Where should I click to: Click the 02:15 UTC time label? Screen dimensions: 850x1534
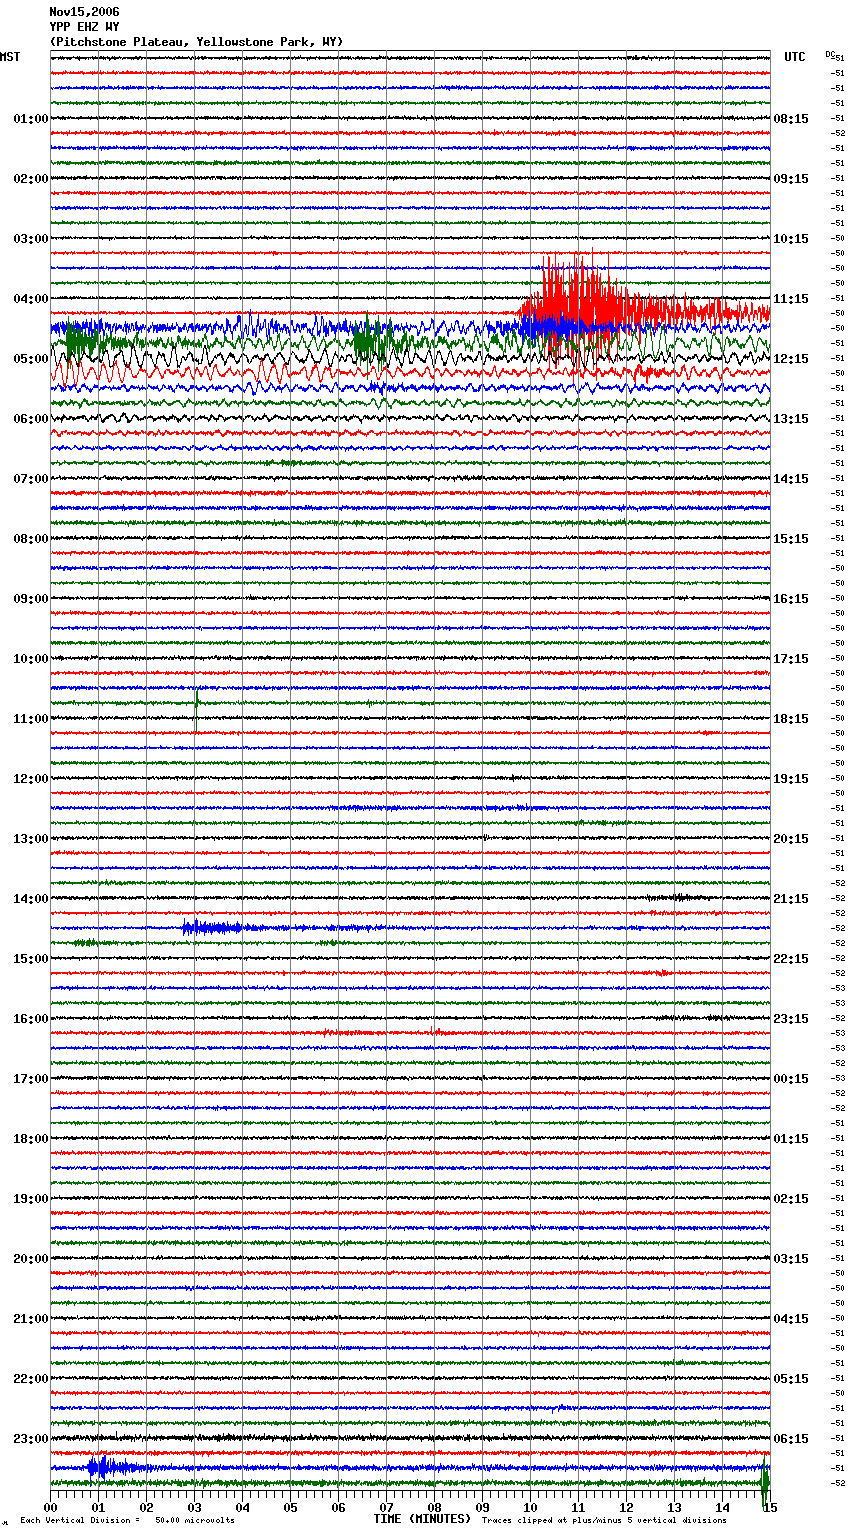(791, 1199)
